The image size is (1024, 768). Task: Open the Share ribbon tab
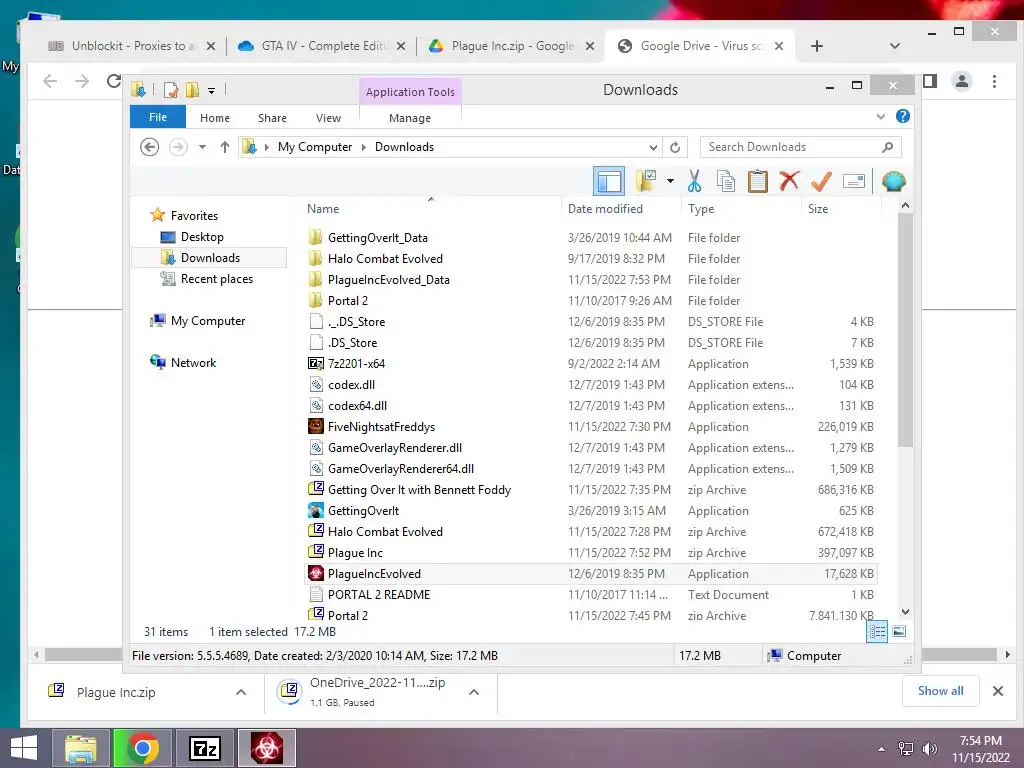272,118
